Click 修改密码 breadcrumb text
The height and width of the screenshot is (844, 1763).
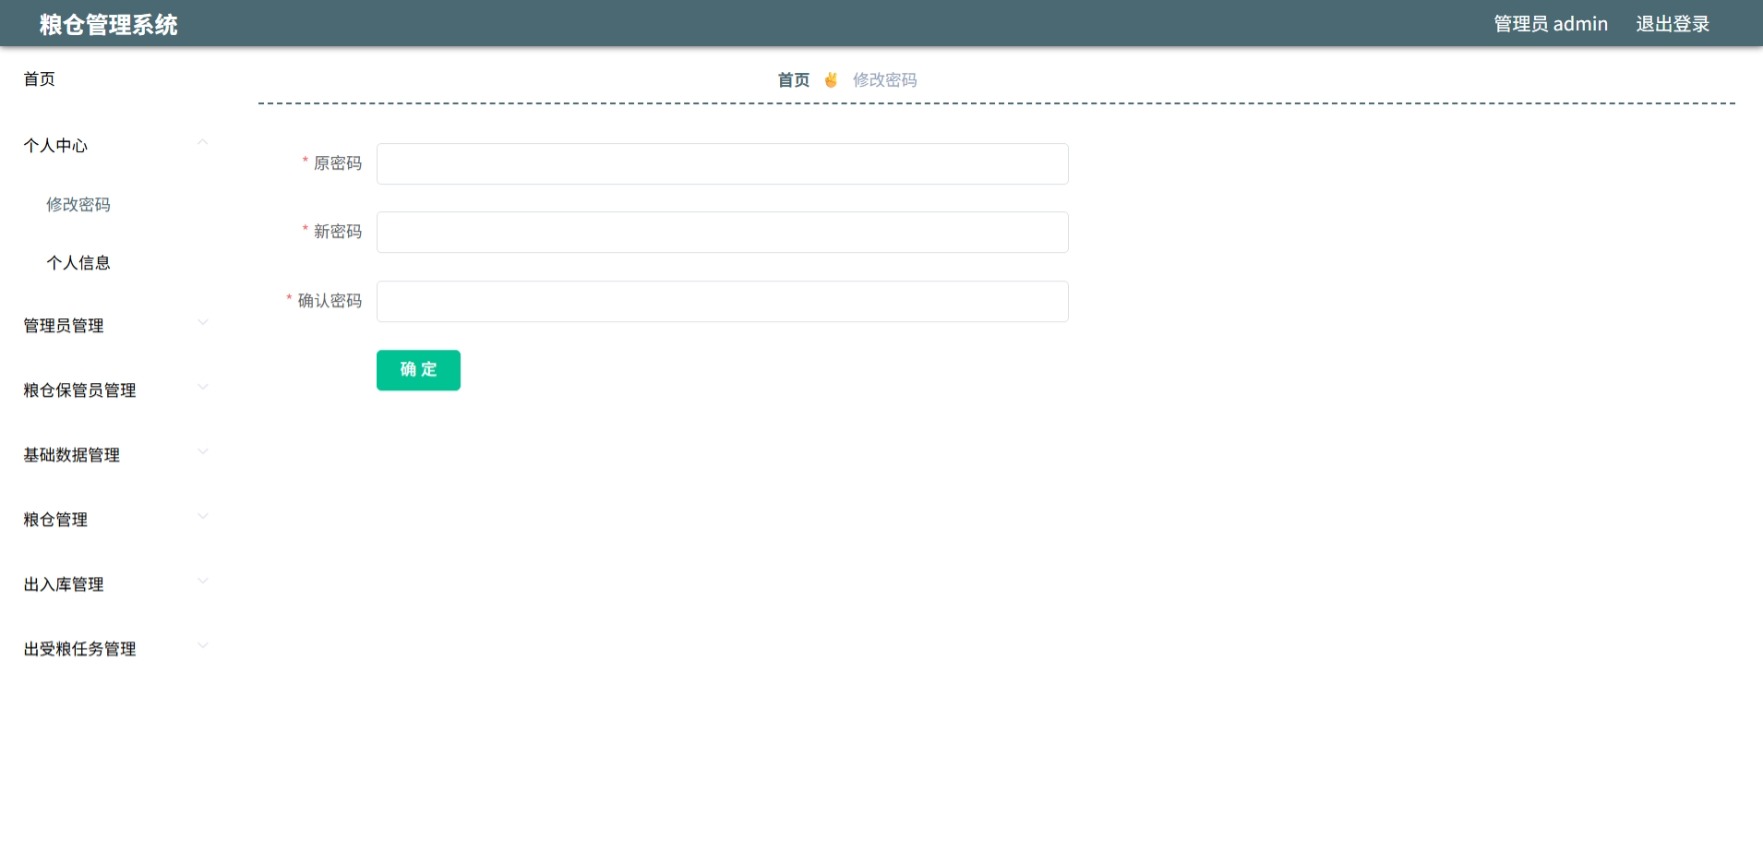tap(884, 80)
